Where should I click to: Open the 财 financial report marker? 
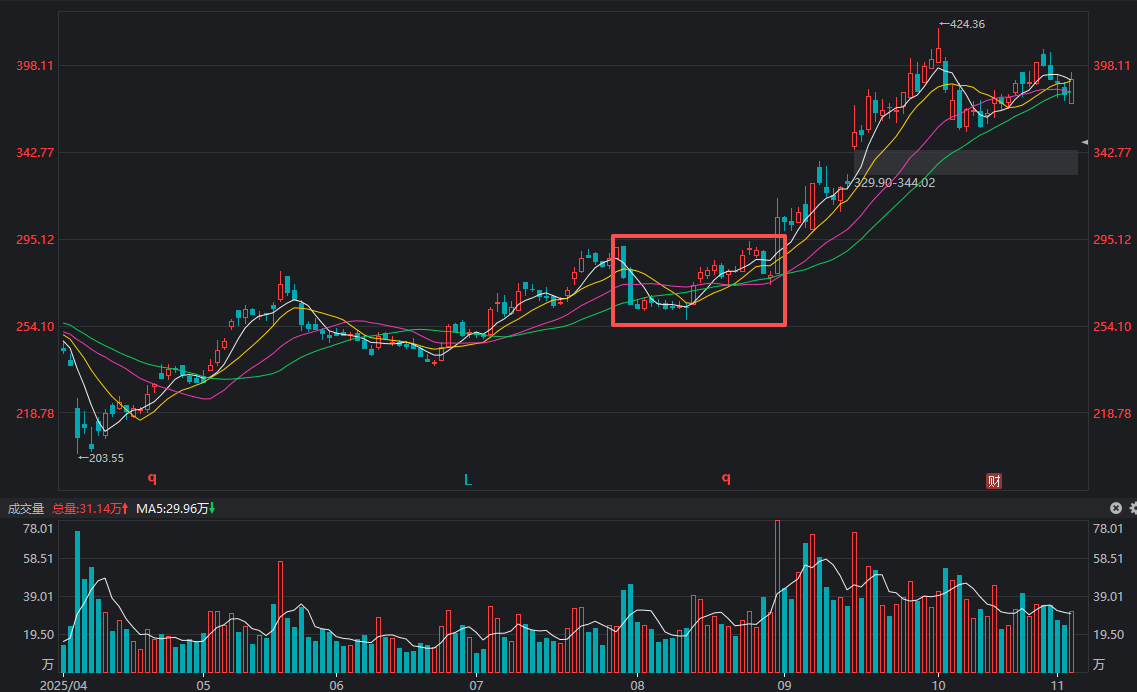click(x=994, y=481)
